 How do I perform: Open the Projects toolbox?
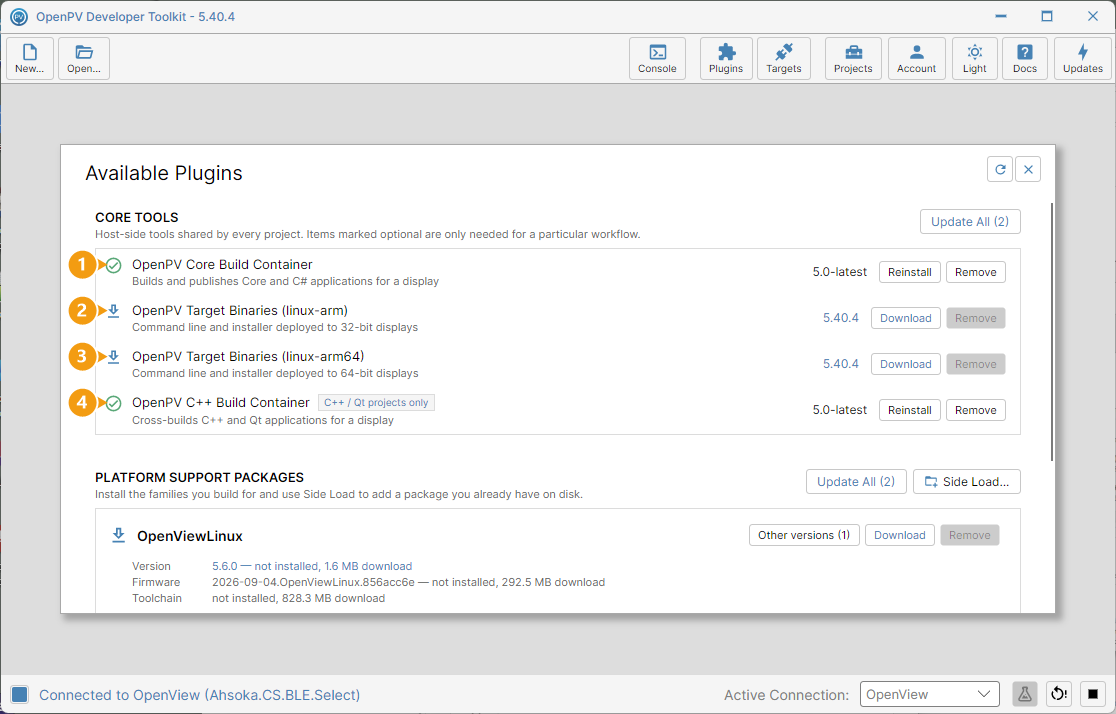point(853,58)
